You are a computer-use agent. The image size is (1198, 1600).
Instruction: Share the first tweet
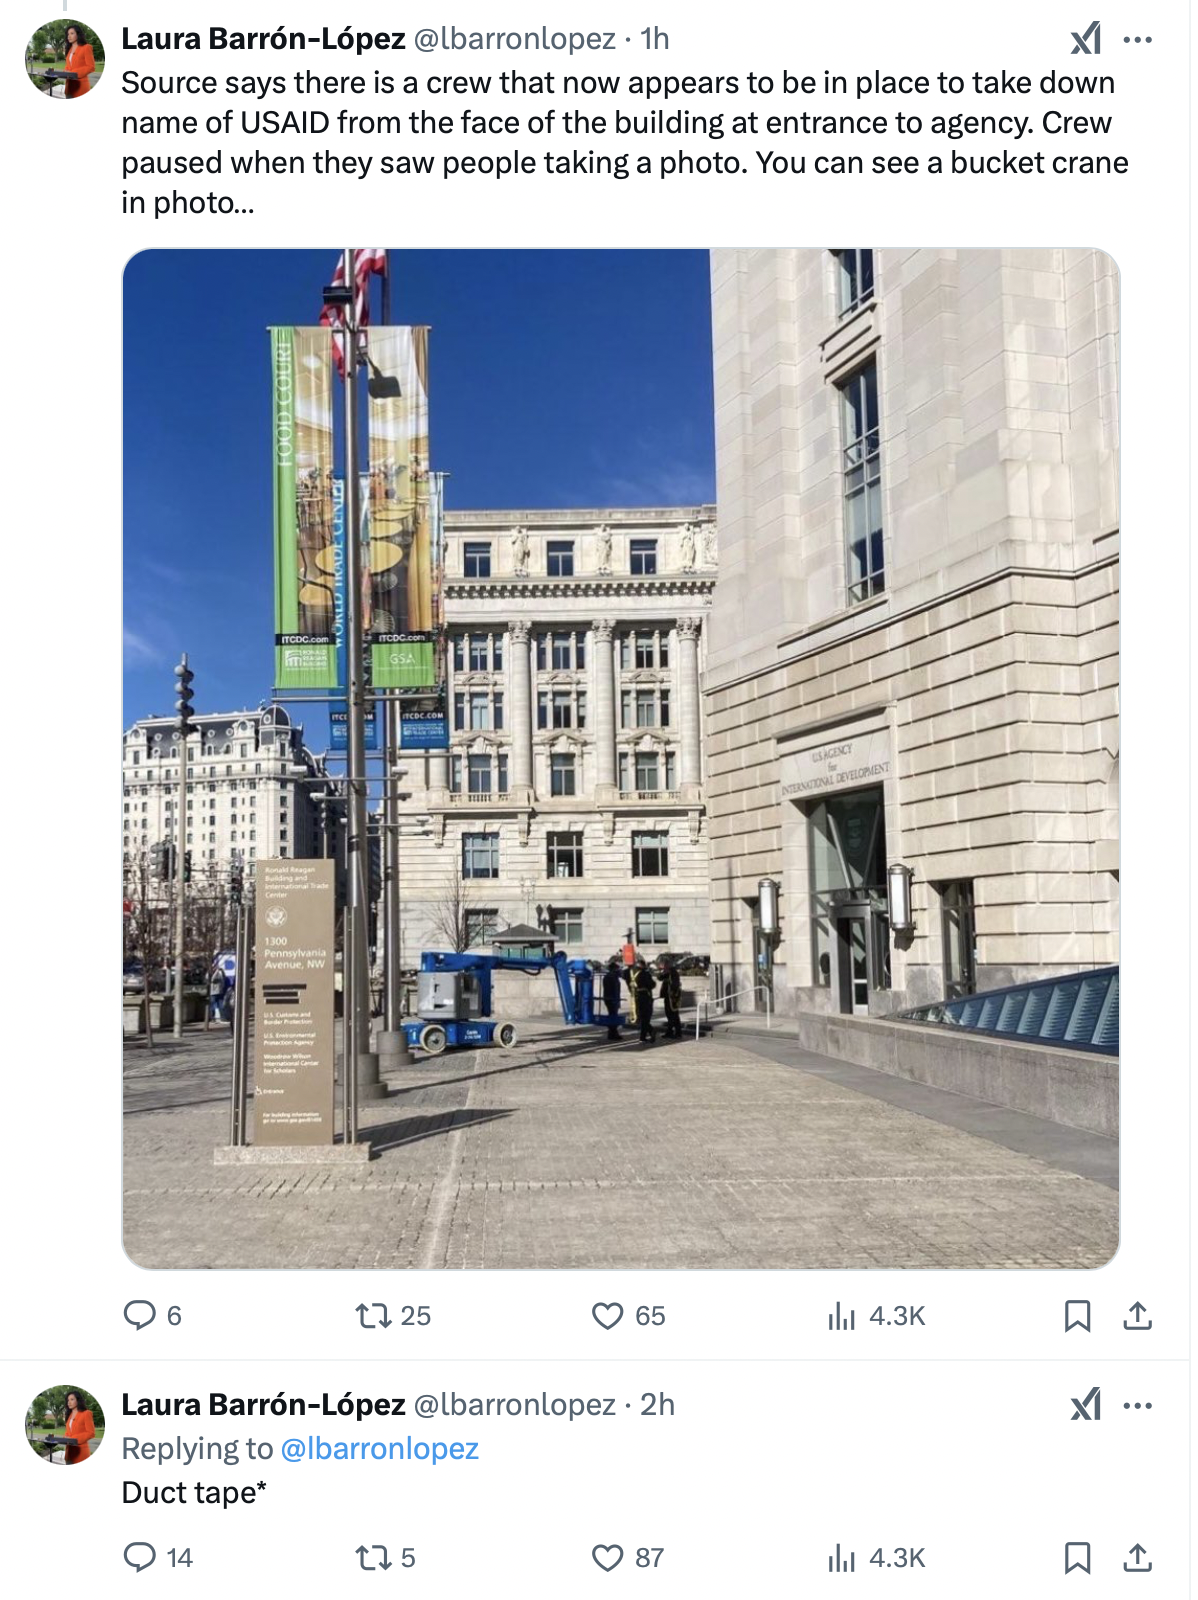point(1138,1316)
